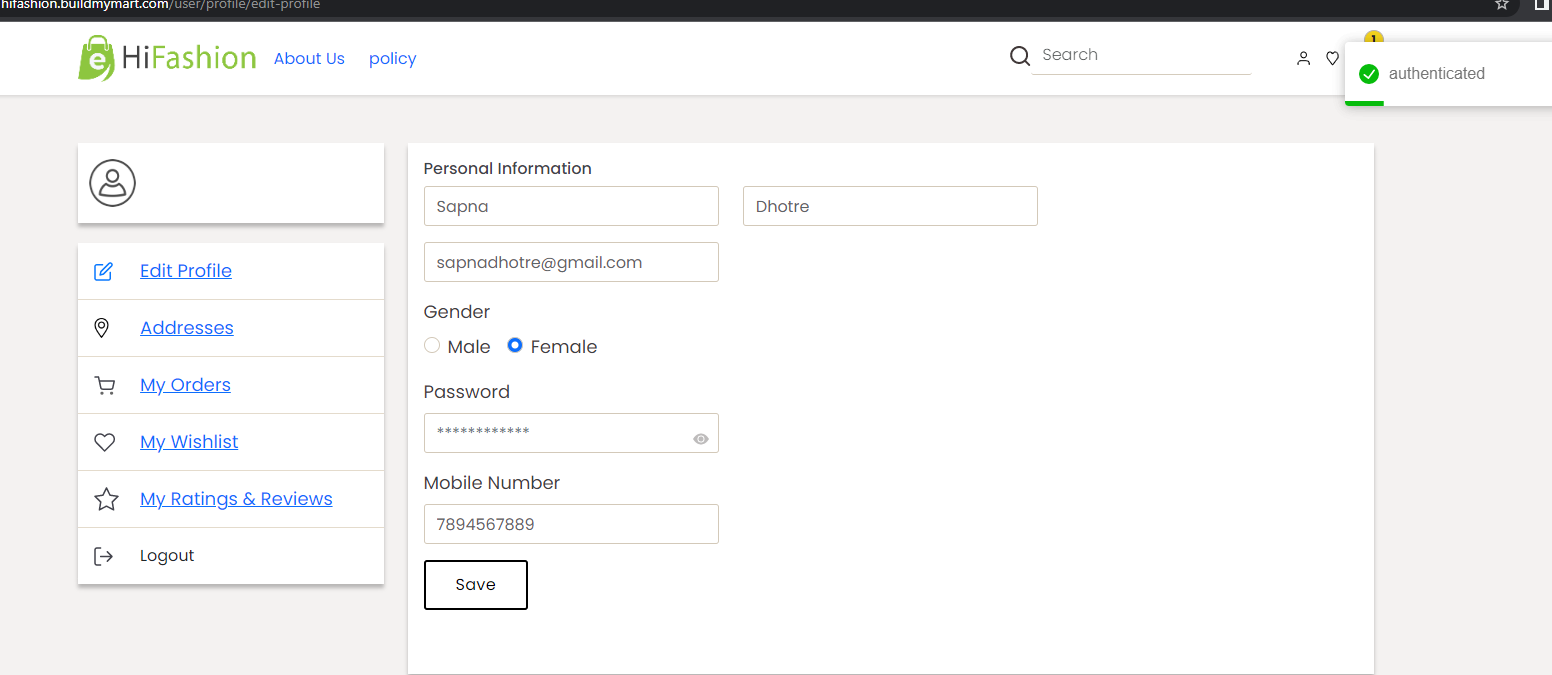
Task: Click the Mobile Number field 7894567889
Action: coord(571,524)
